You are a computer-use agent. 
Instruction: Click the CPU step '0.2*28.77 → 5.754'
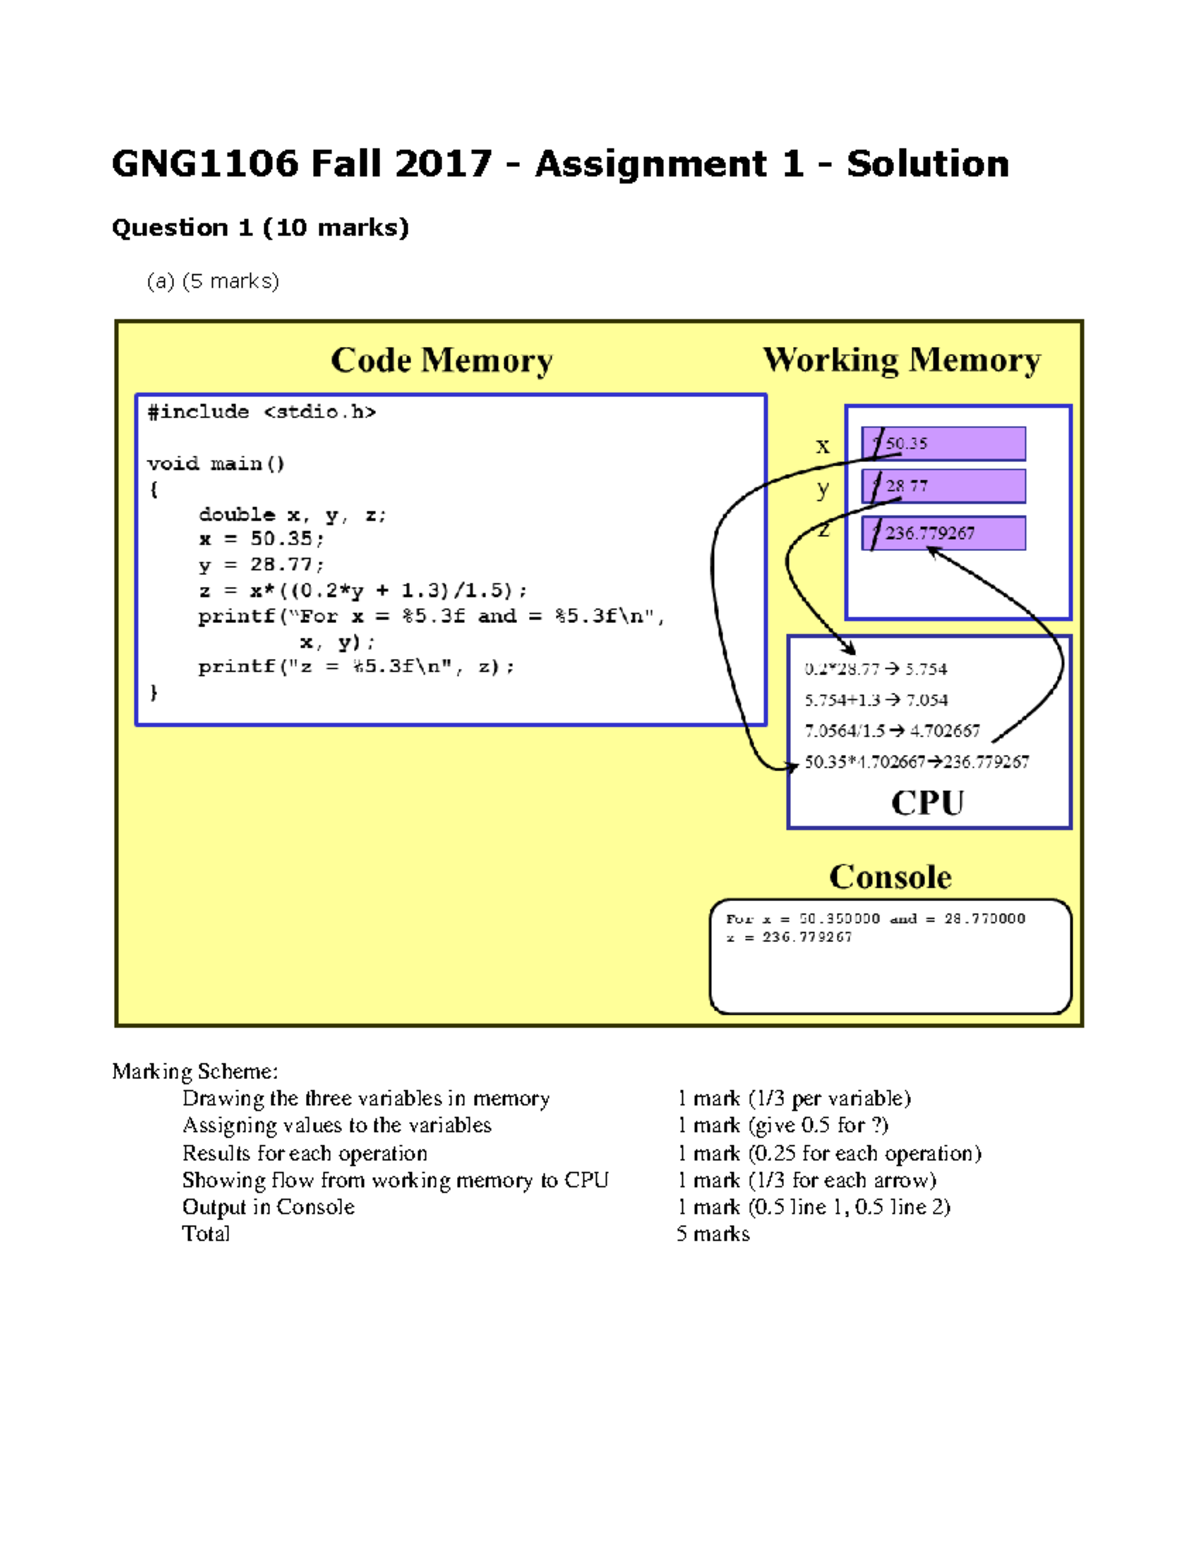875,669
